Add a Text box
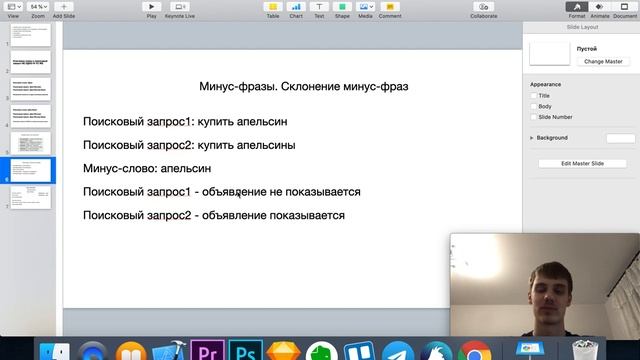 (319, 7)
